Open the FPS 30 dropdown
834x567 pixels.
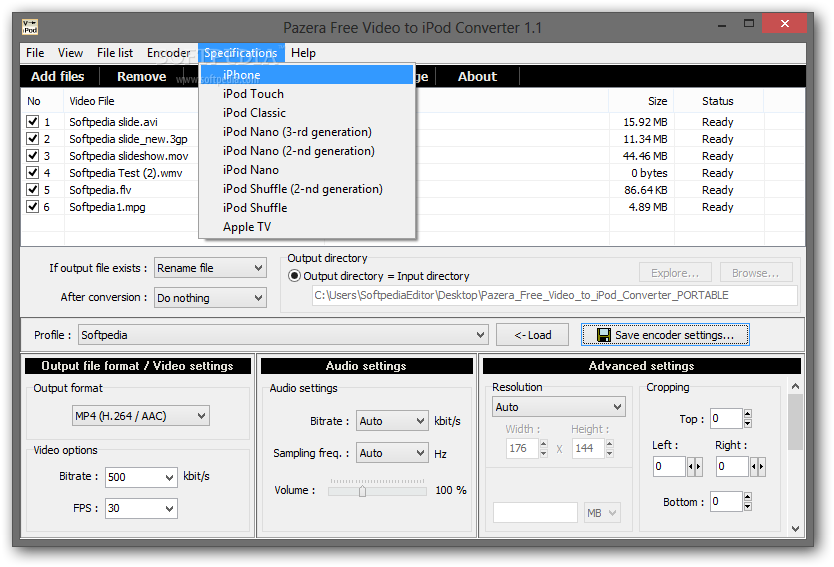tap(141, 508)
